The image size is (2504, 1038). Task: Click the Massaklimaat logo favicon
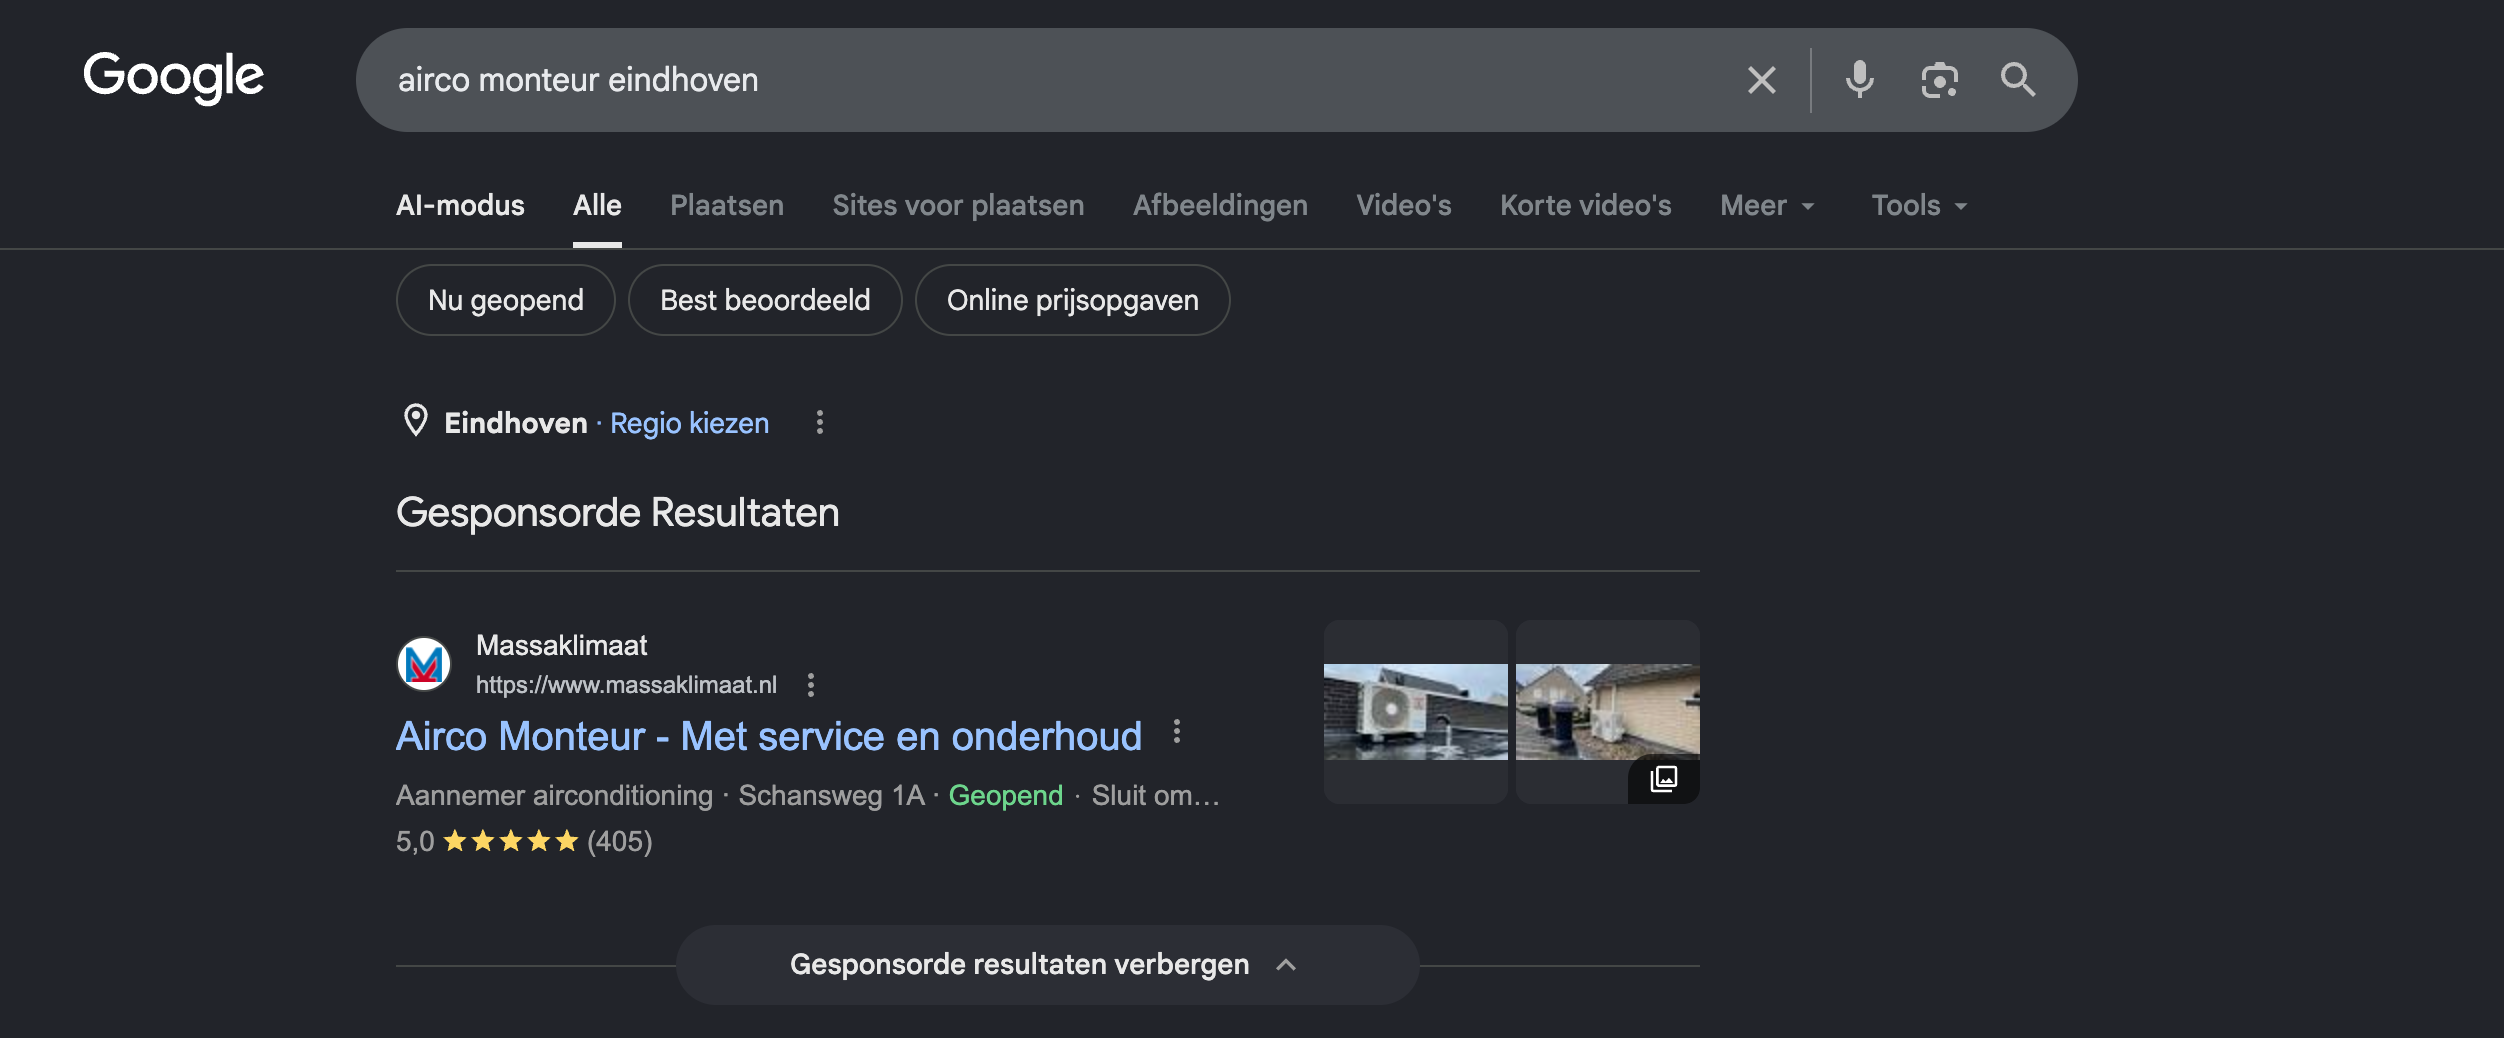point(424,664)
